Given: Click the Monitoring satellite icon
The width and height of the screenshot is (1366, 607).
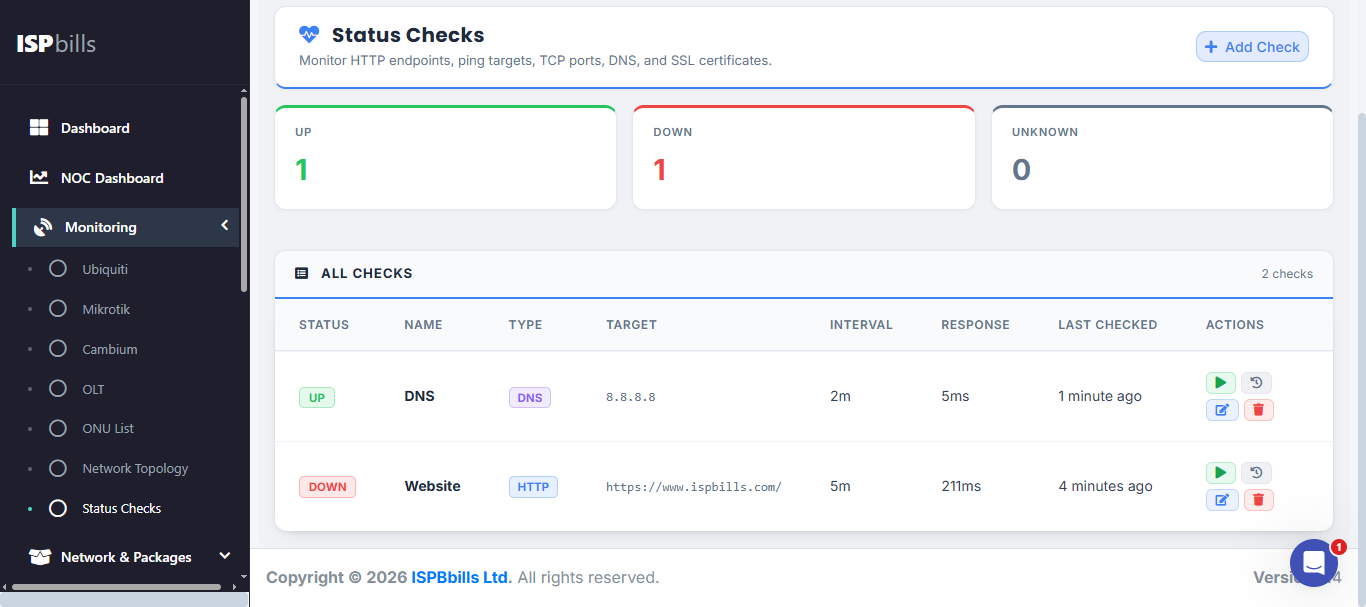Looking at the screenshot, I should [42, 226].
